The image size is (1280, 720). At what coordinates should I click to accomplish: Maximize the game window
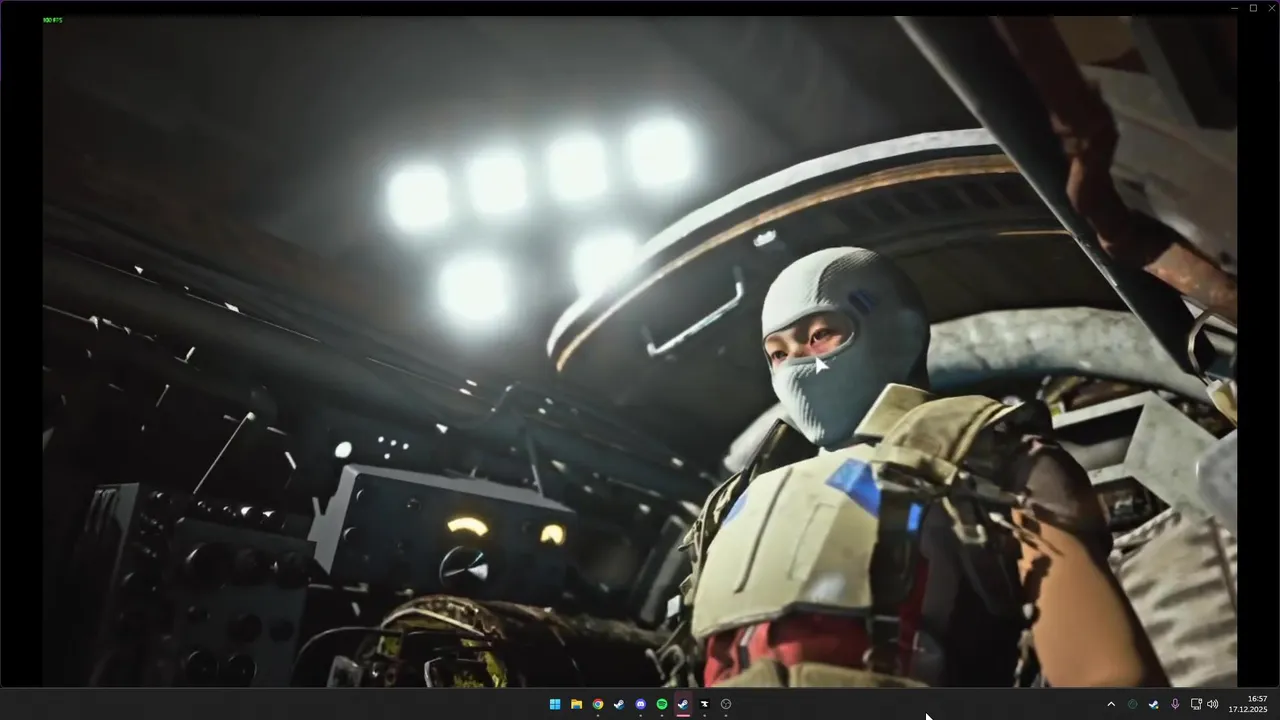tap(1253, 8)
